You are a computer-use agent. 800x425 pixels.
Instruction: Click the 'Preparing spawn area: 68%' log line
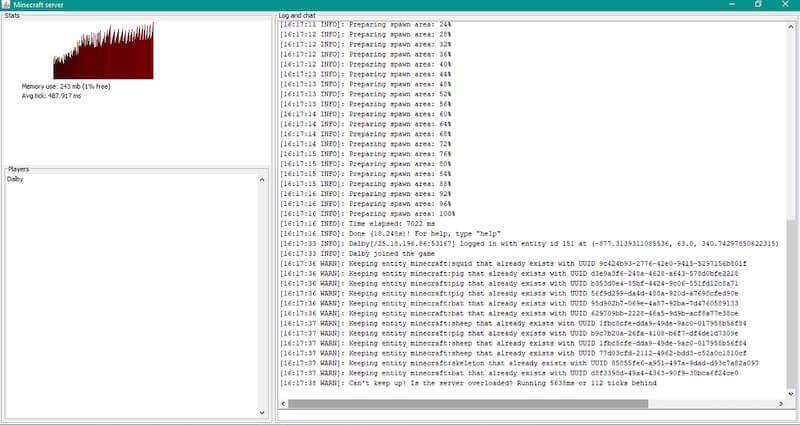point(366,134)
